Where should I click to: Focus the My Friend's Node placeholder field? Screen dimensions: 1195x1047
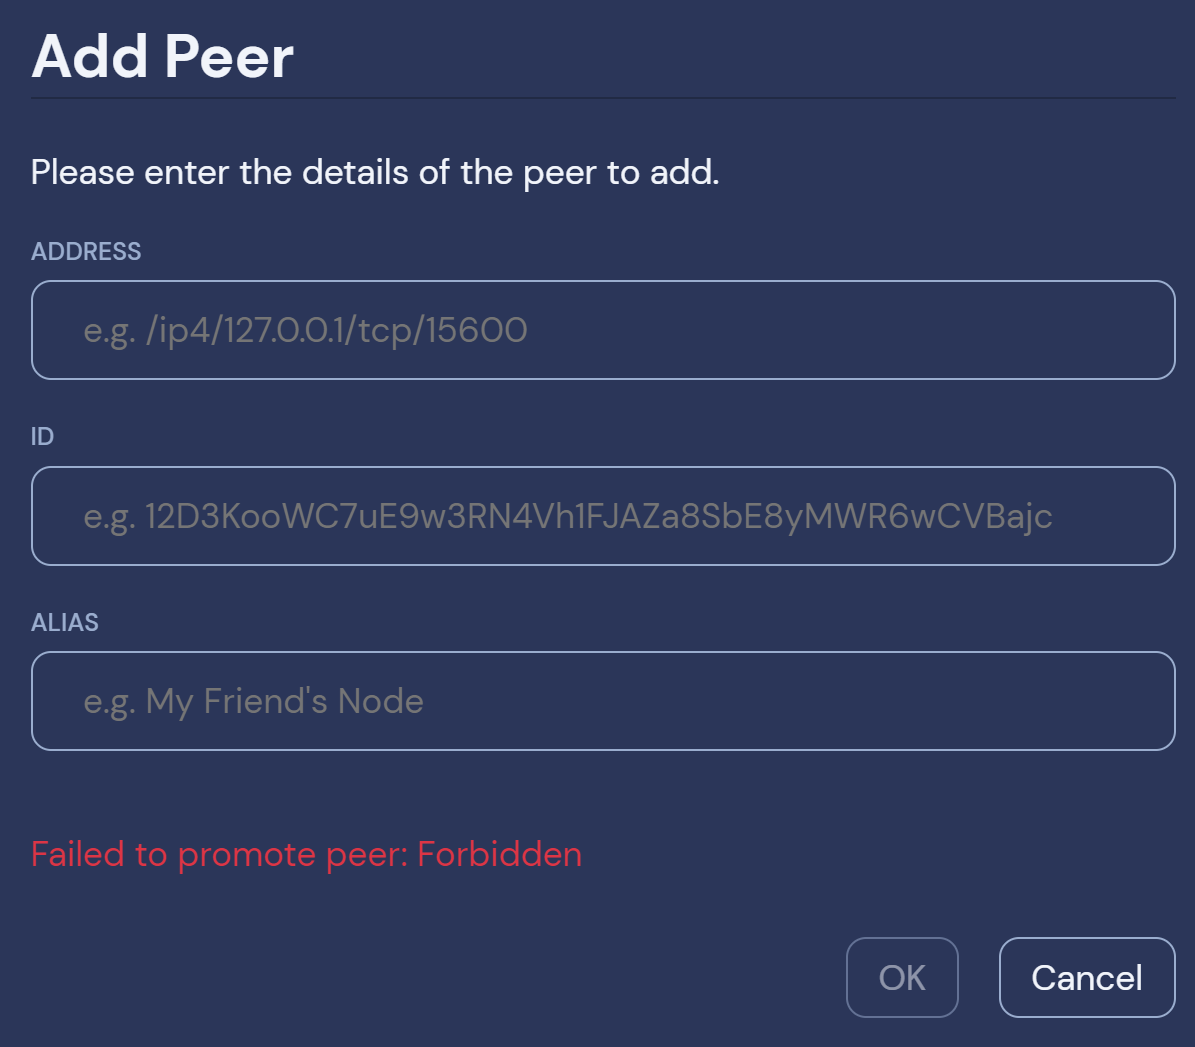(x=600, y=700)
